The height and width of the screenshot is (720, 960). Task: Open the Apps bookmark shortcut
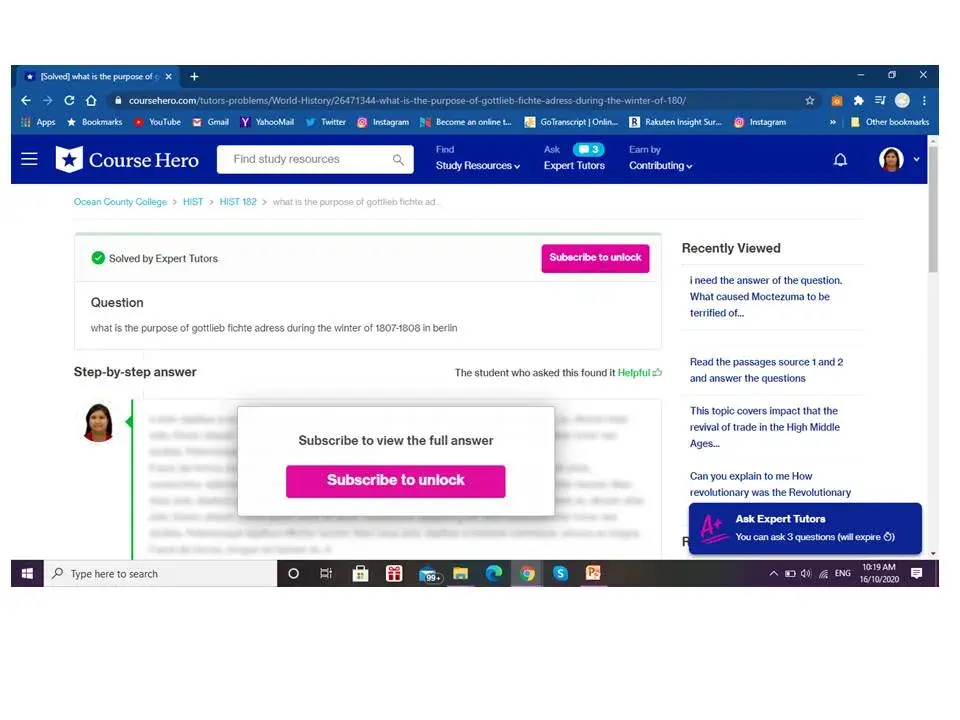coord(38,122)
